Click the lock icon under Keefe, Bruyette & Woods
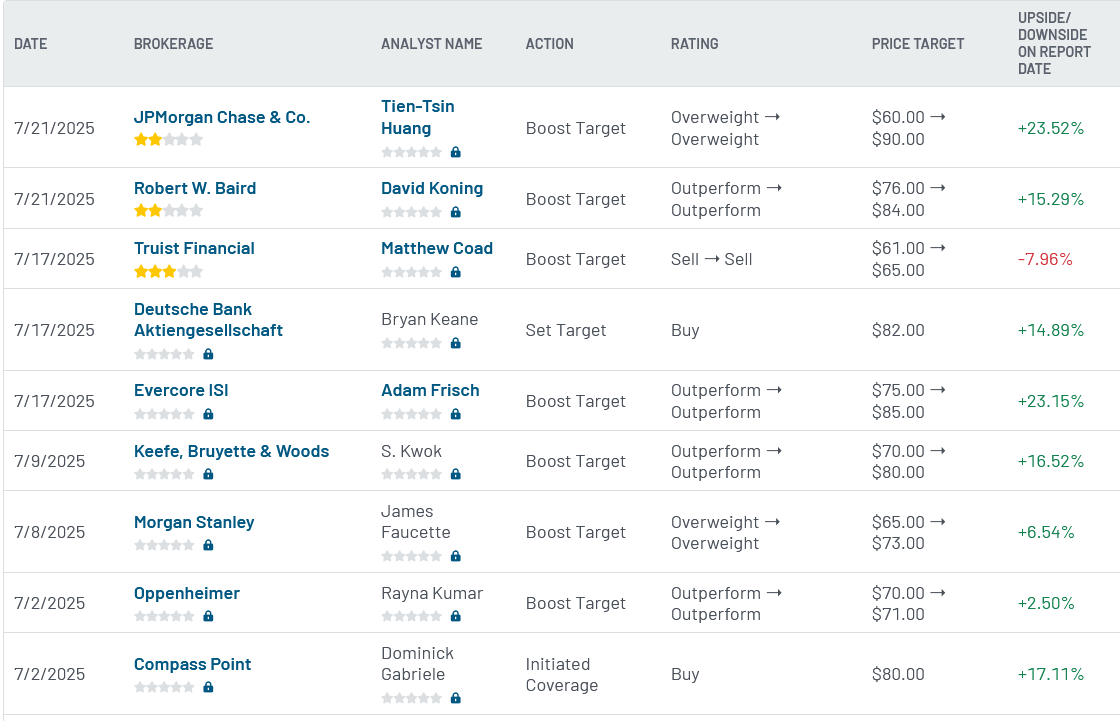This screenshot has width=1120, height=721. pyautogui.click(x=209, y=474)
